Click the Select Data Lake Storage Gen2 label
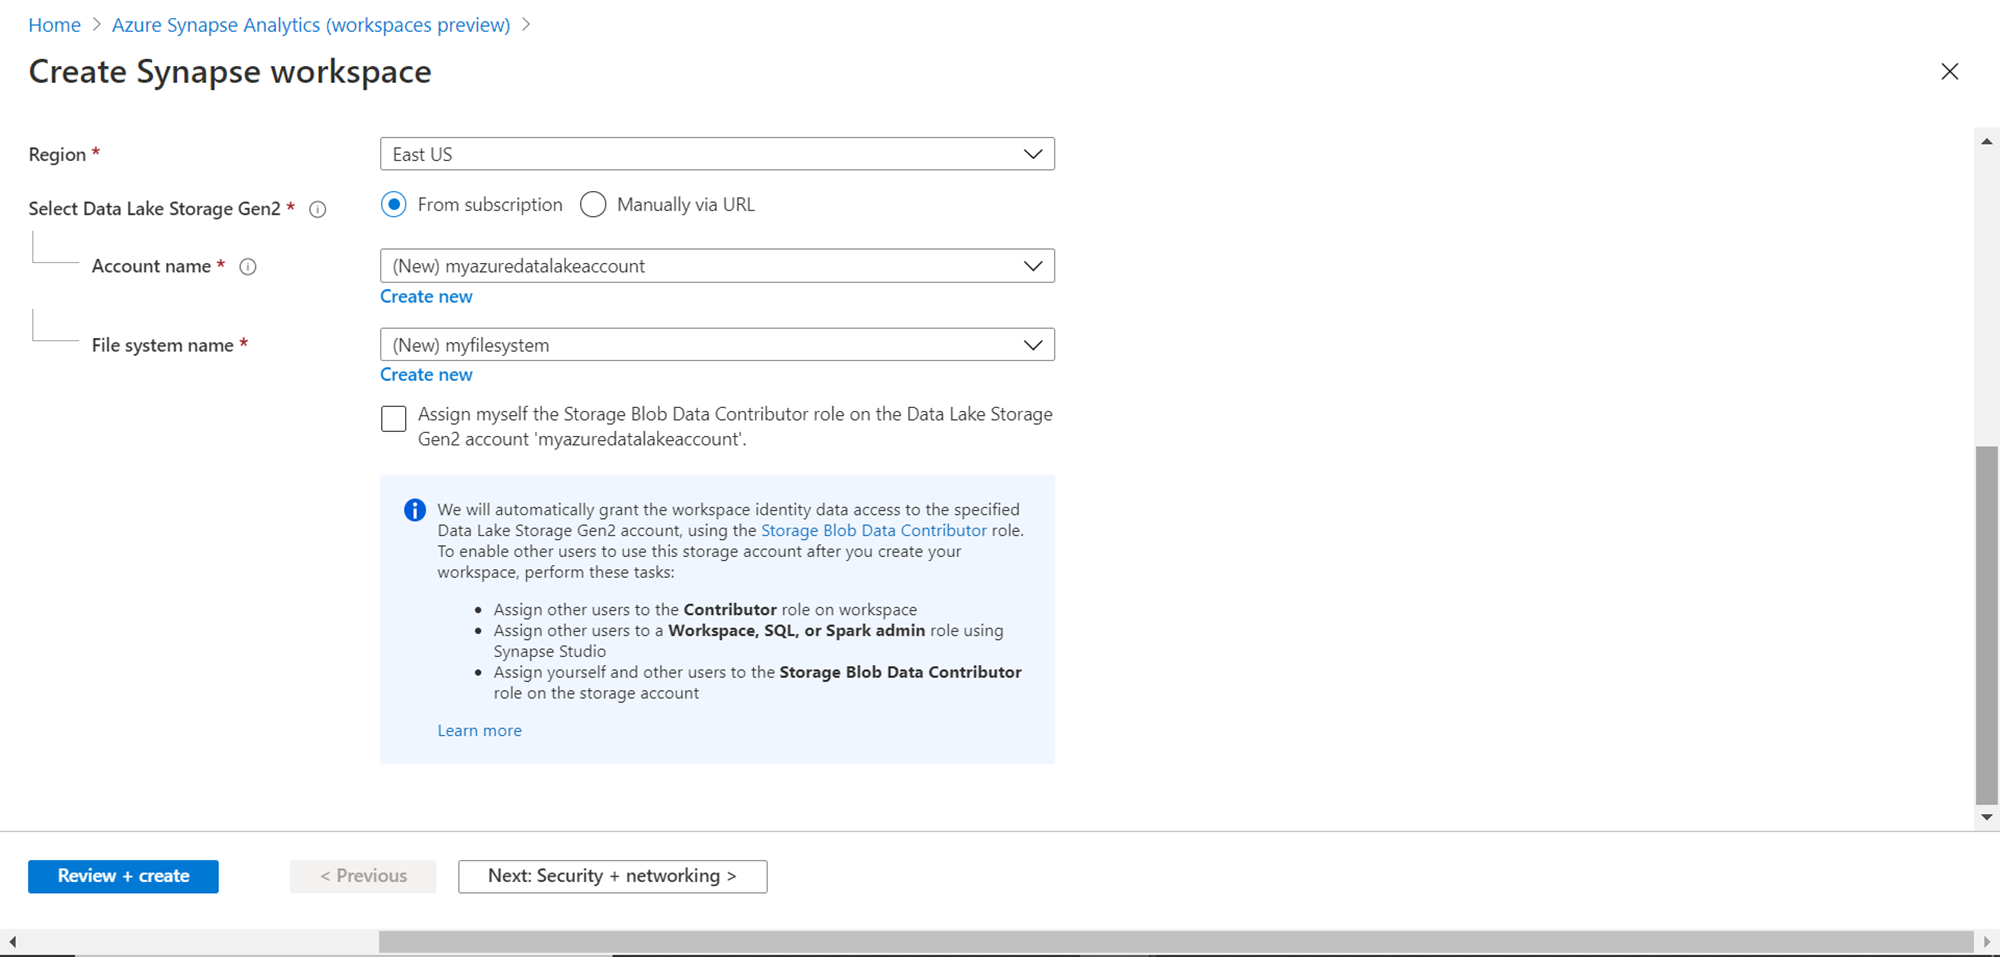The width and height of the screenshot is (2000, 957). tap(154, 209)
